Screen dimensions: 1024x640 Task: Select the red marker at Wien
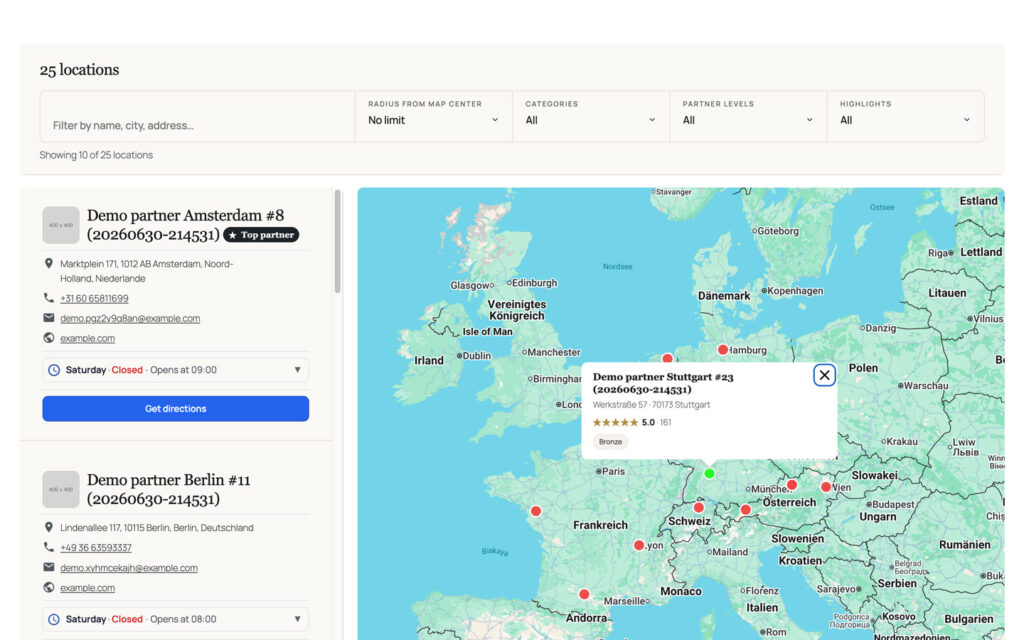pos(826,487)
